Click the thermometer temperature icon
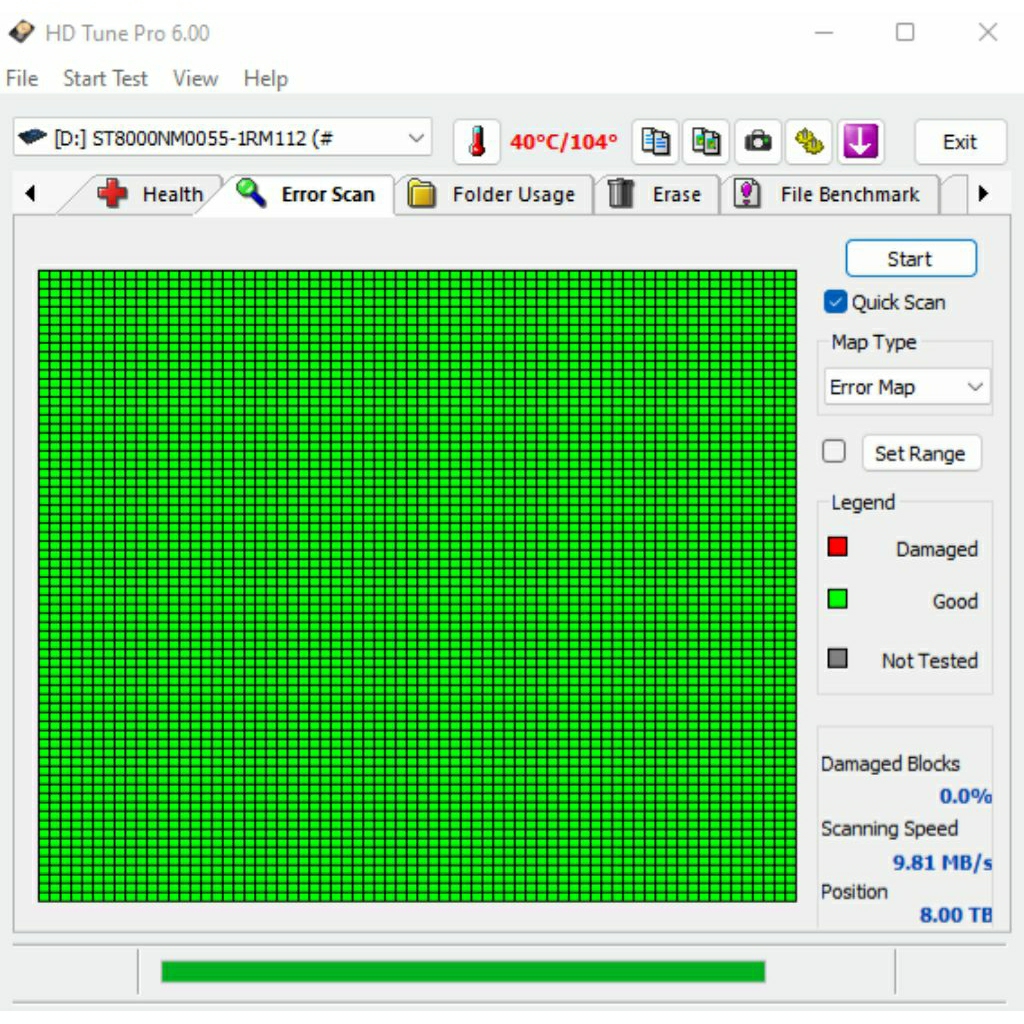1024x1024 pixels. tap(477, 142)
